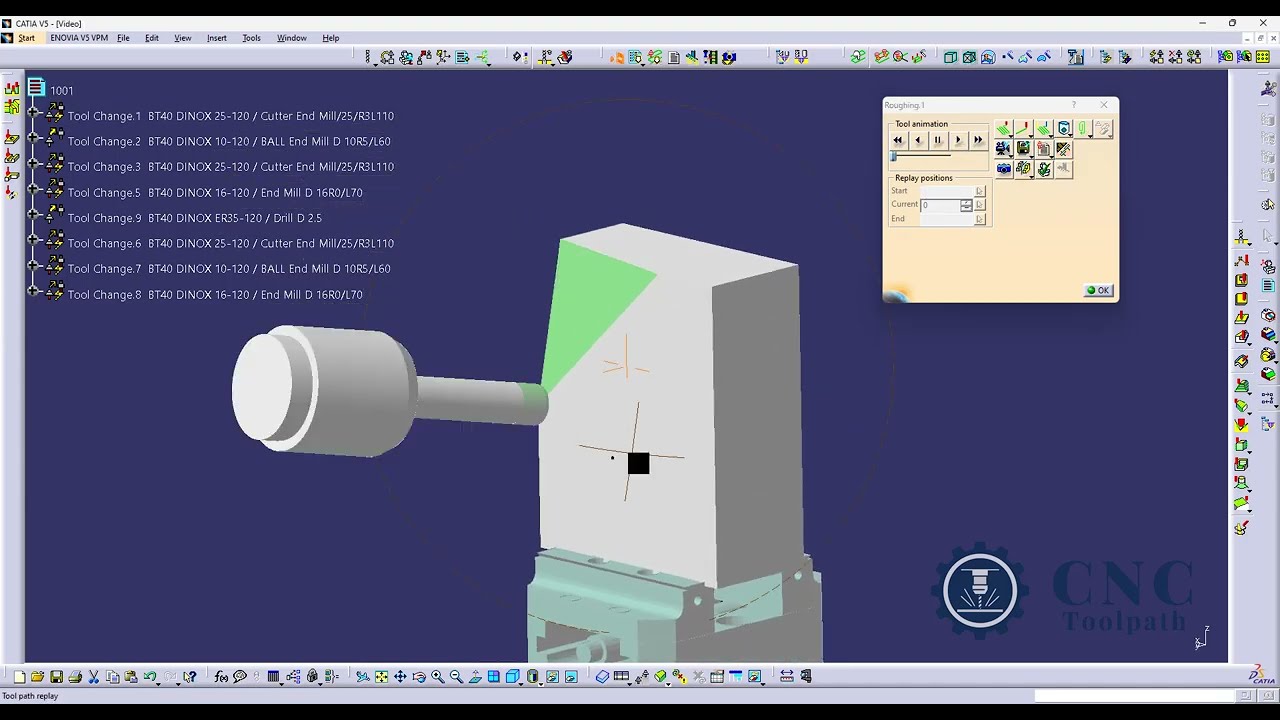Click OK in Roughing.1 dialog

(1098, 290)
